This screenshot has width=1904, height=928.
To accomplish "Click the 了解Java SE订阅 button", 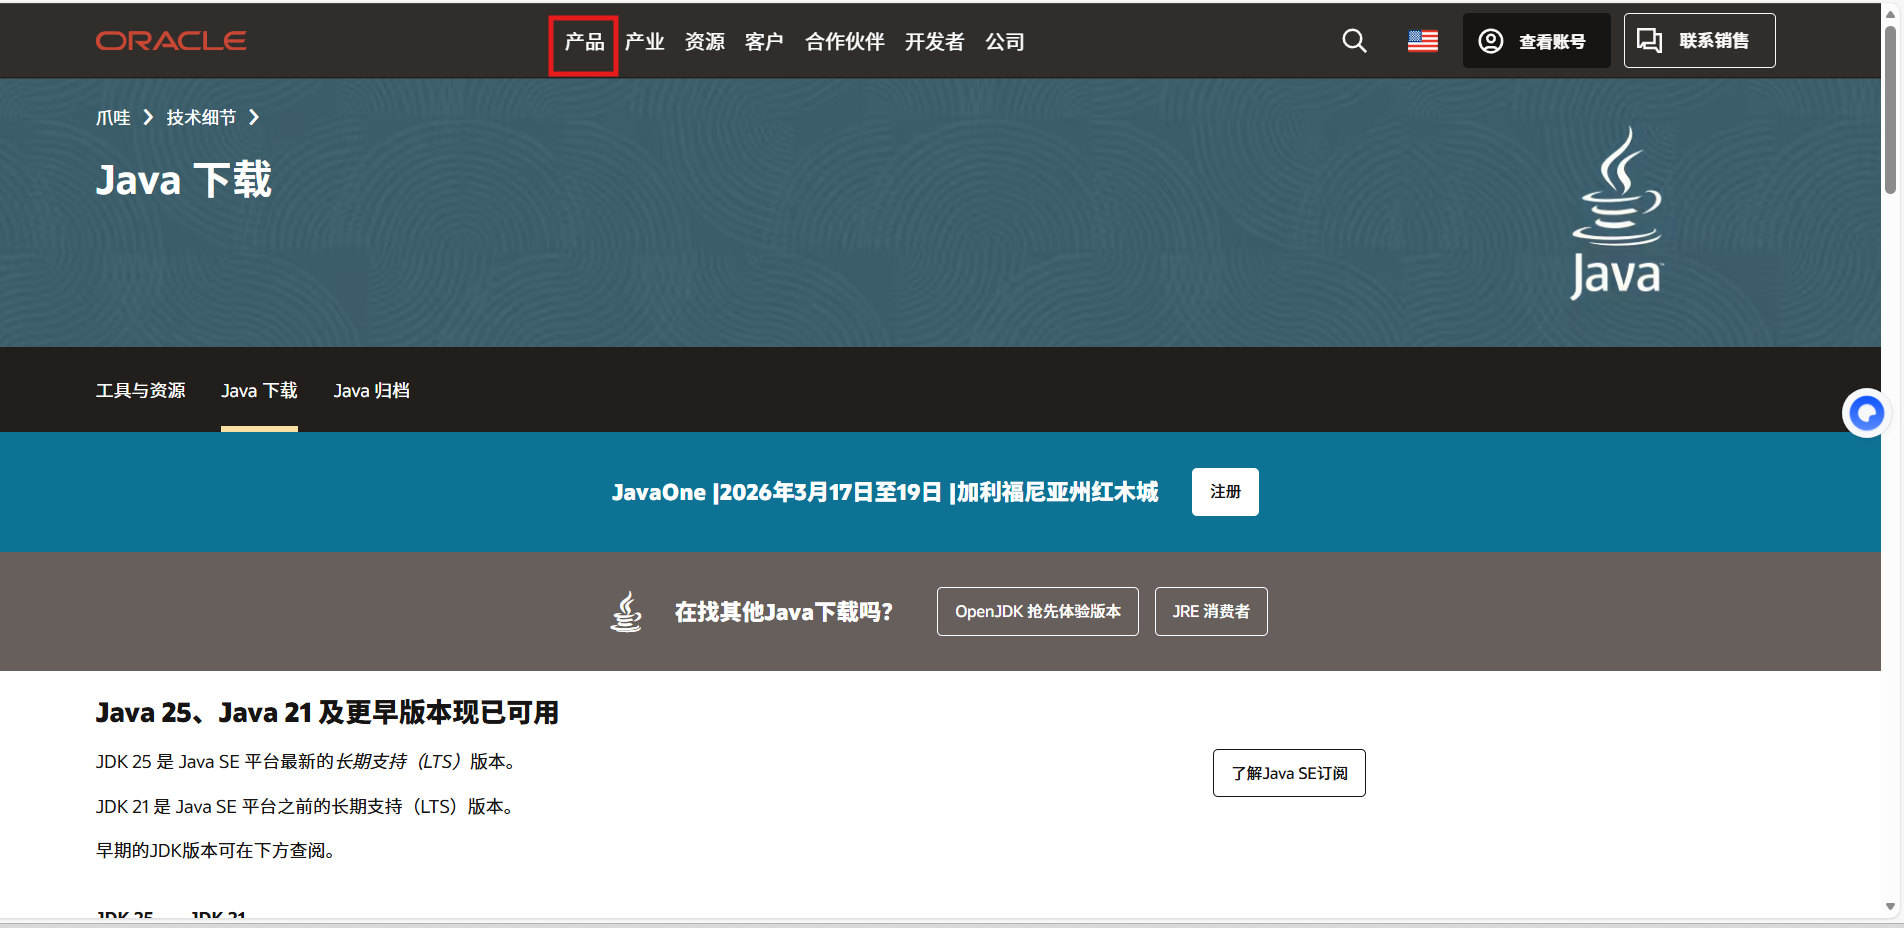I will 1289,773.
